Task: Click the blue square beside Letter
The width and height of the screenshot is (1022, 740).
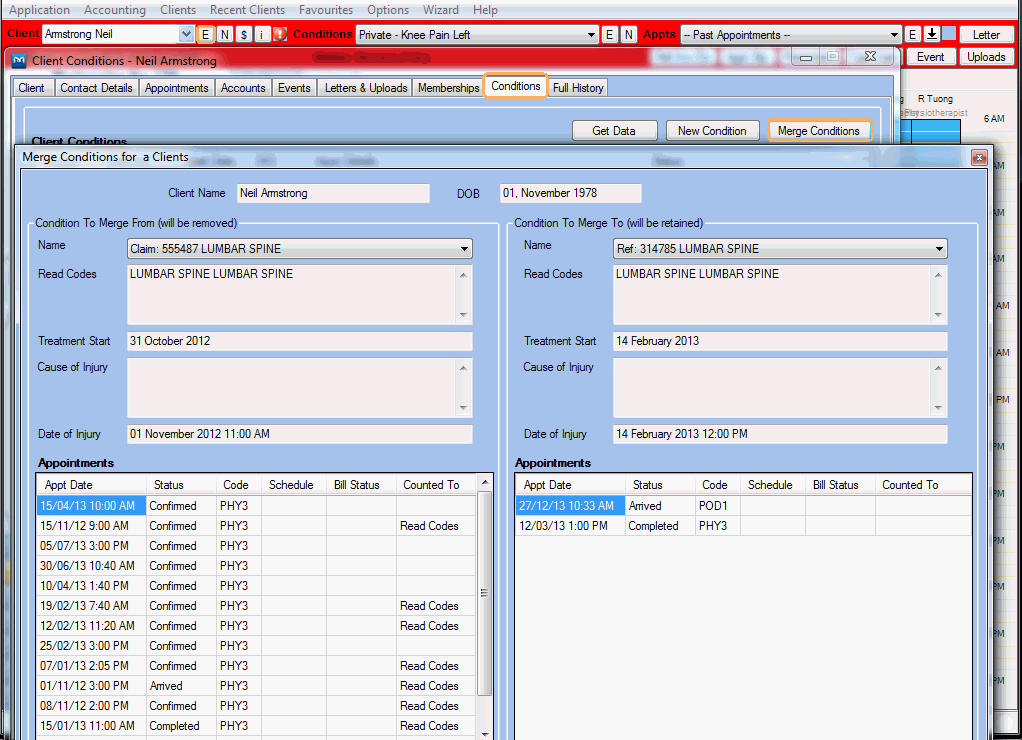Action: [950, 35]
